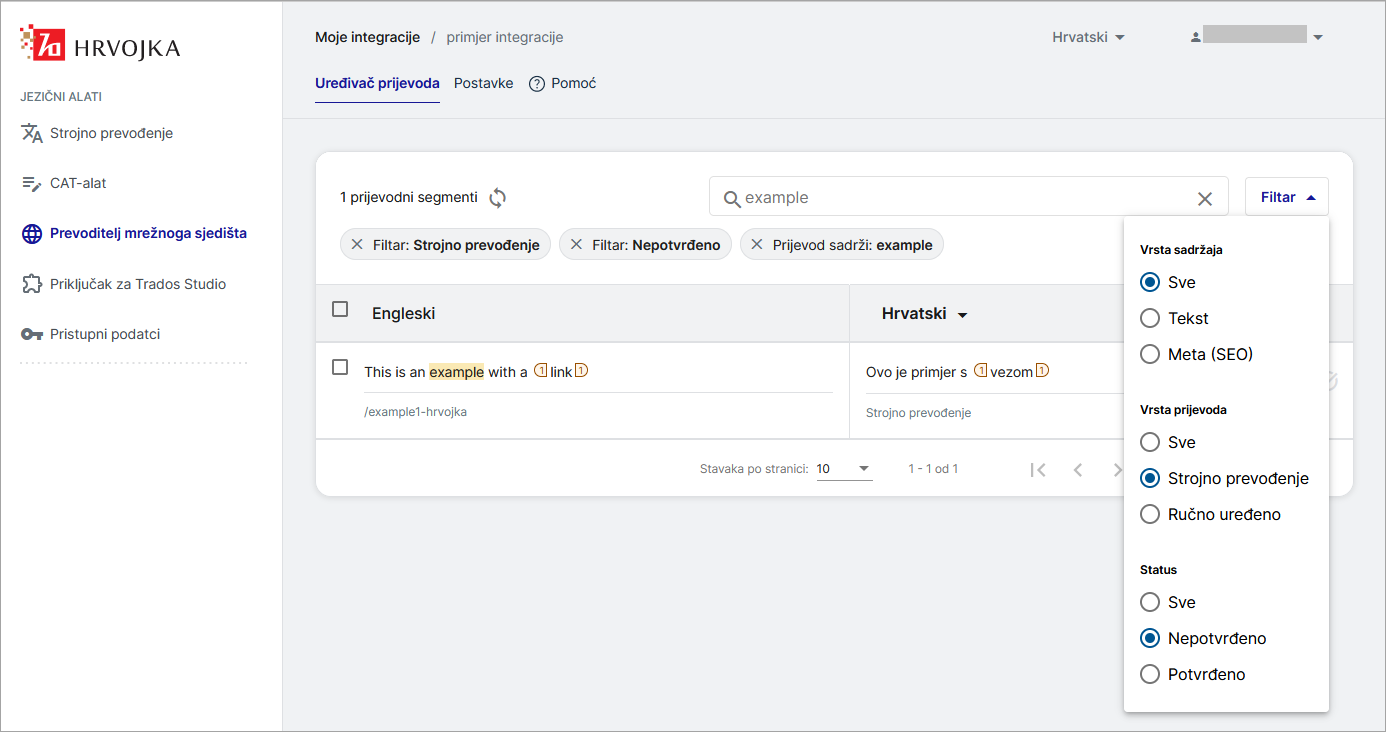Select the 'Potvrđeno' status radio
Image resolution: width=1386 pixels, height=732 pixels.
tap(1150, 674)
